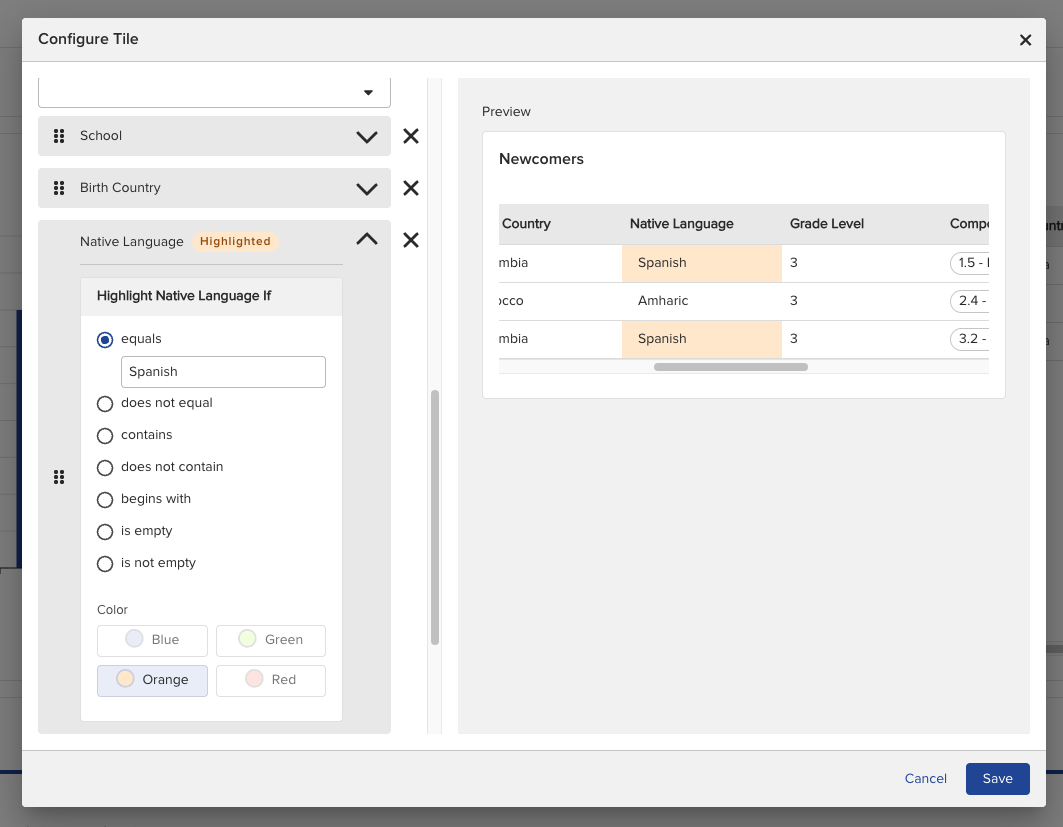
Task: Select the equals condition
Action: [x=105, y=340]
